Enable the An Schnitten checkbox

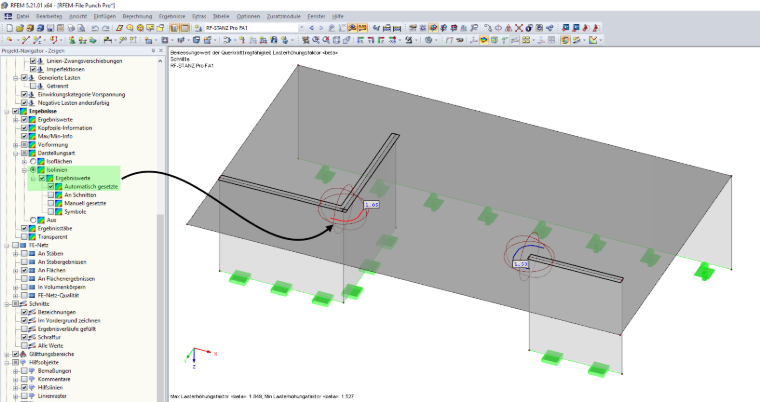(51, 195)
